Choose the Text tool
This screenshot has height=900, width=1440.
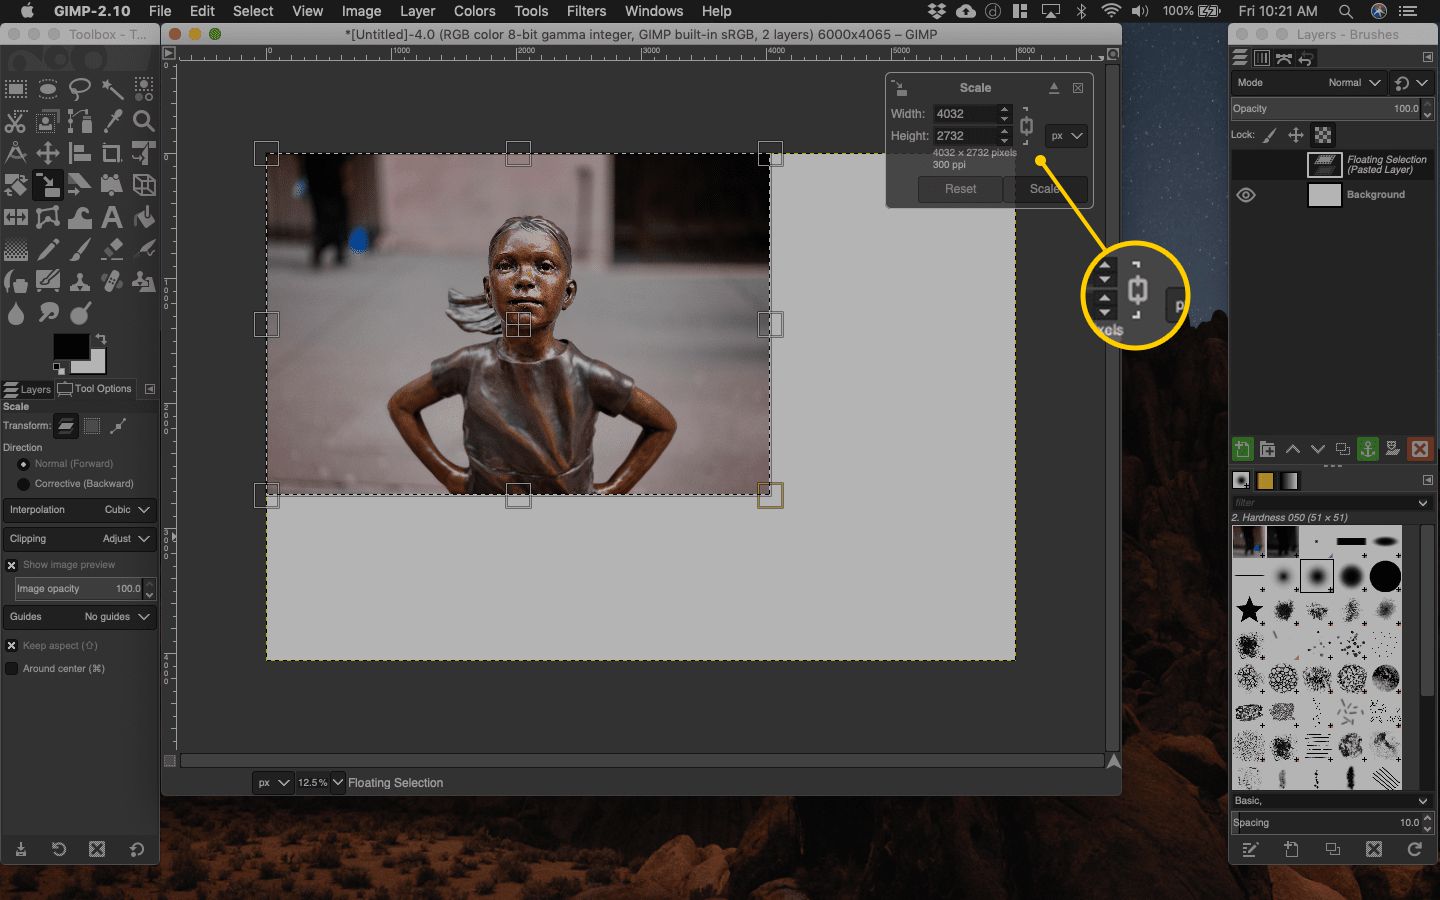(x=112, y=217)
